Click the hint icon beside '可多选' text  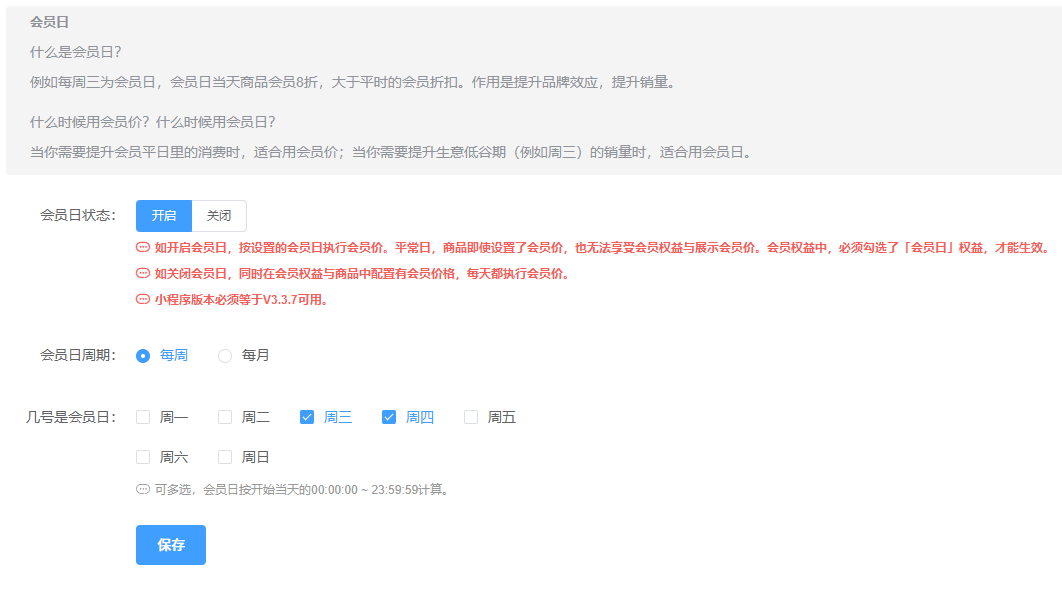143,490
